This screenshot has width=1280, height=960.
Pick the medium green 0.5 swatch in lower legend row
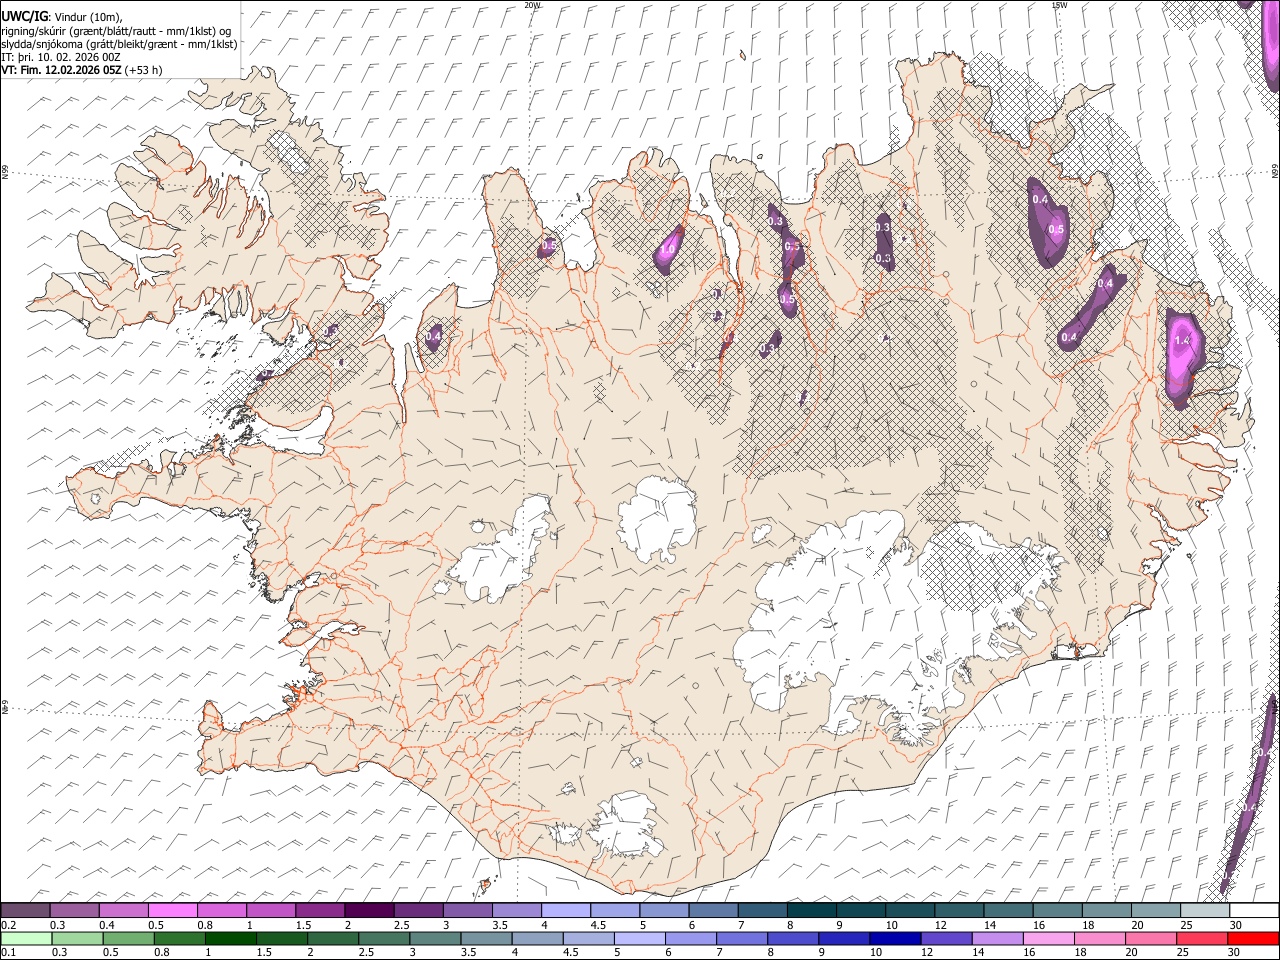[129, 938]
